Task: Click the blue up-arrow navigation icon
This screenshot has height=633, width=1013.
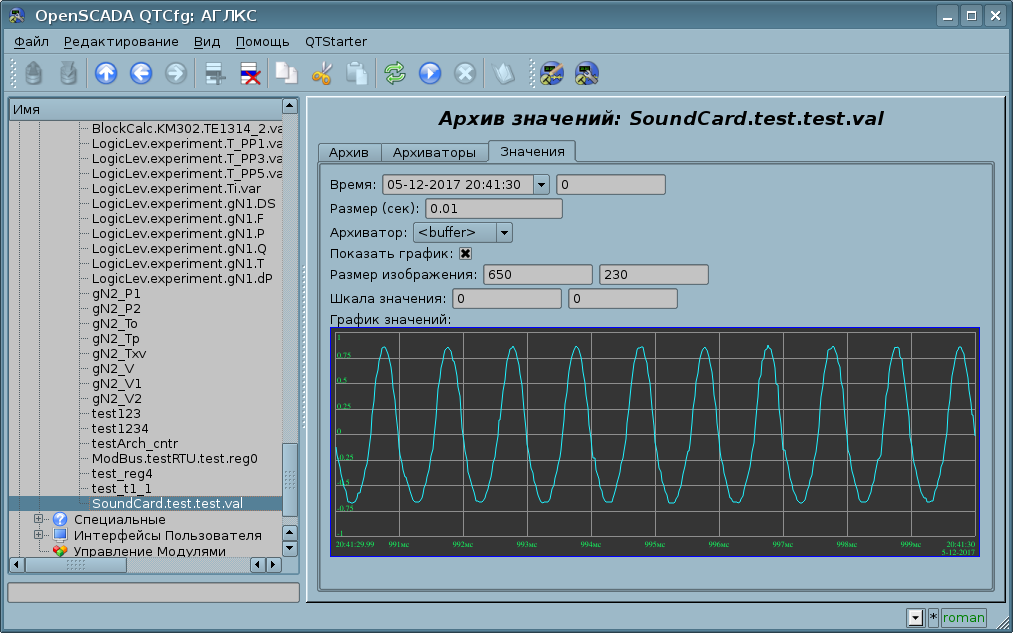Action: [106, 73]
